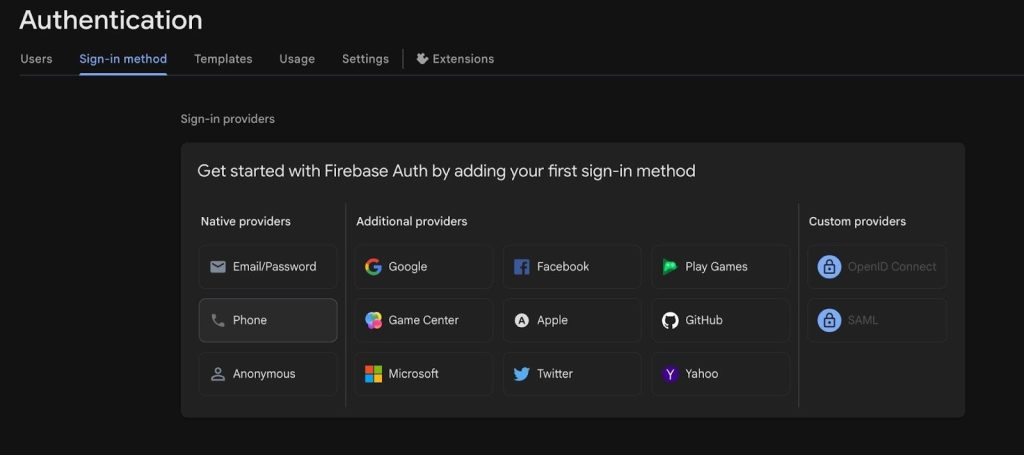Click the SAML lock icon

[x=829, y=320]
